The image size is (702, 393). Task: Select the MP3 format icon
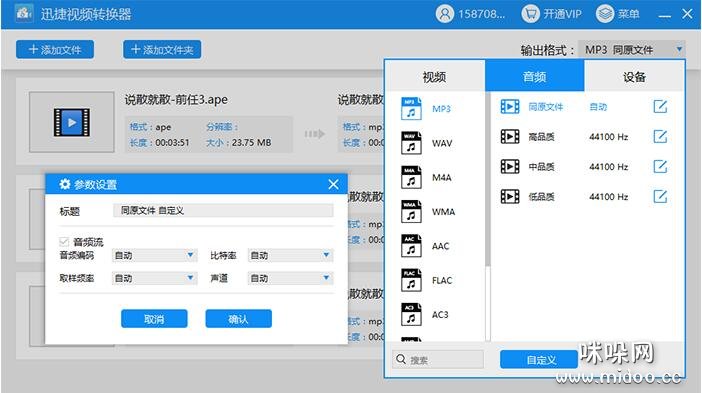[x=411, y=108]
